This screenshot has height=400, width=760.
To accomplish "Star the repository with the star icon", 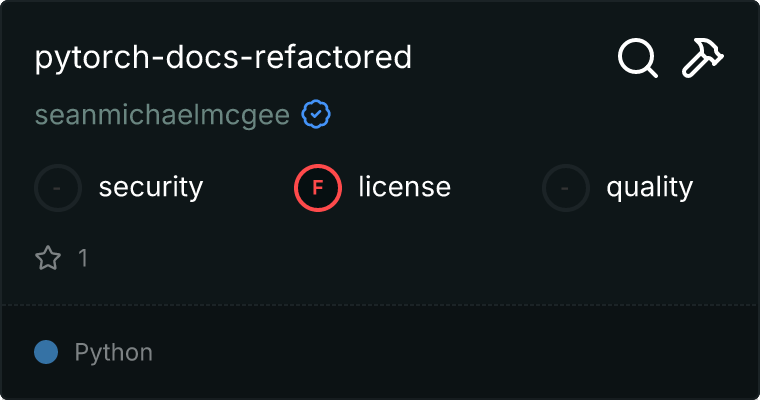I will click(48, 259).
